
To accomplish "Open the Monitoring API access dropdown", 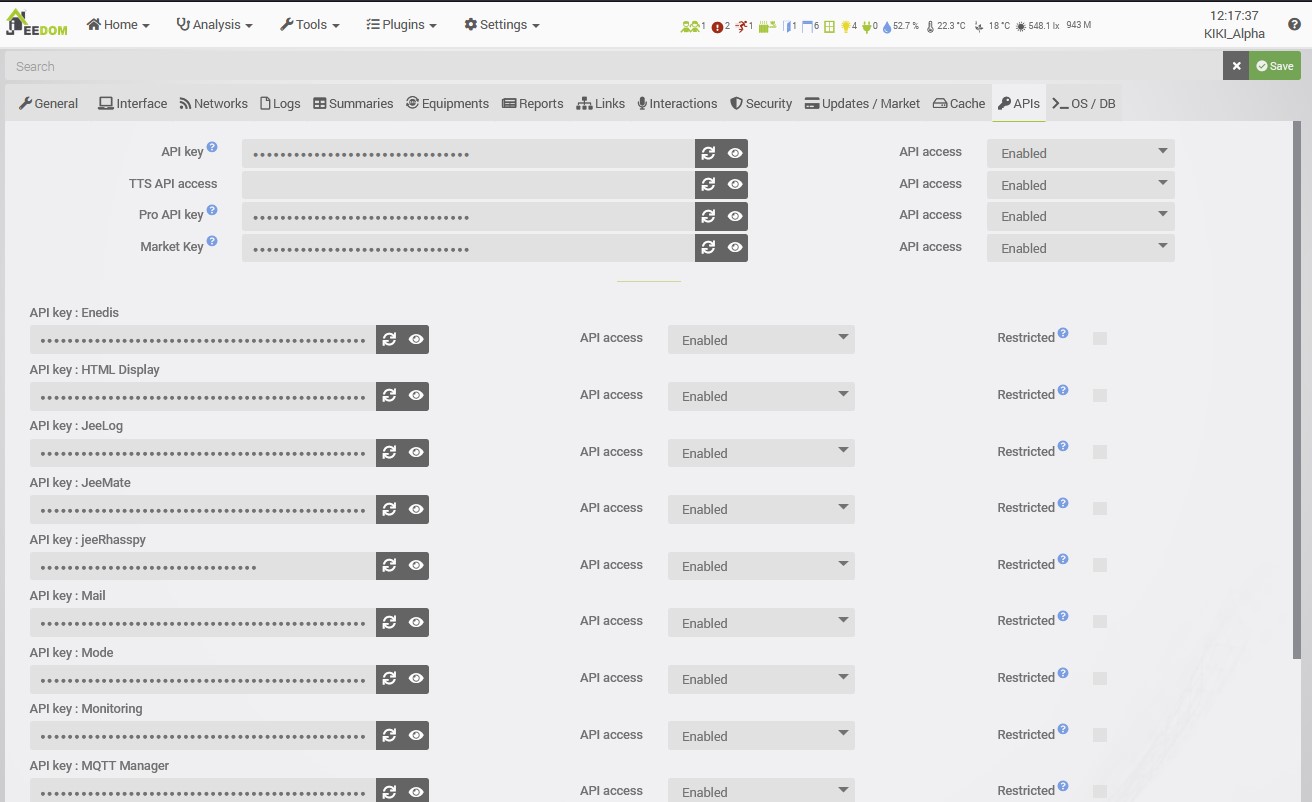I will tap(761, 735).
